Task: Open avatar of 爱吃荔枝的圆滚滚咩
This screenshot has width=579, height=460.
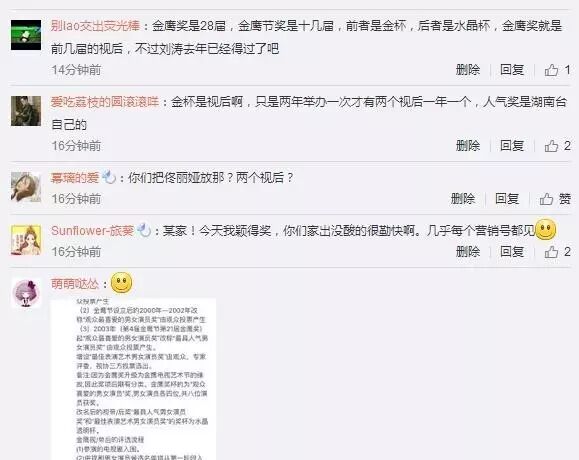Action: click(x=26, y=111)
